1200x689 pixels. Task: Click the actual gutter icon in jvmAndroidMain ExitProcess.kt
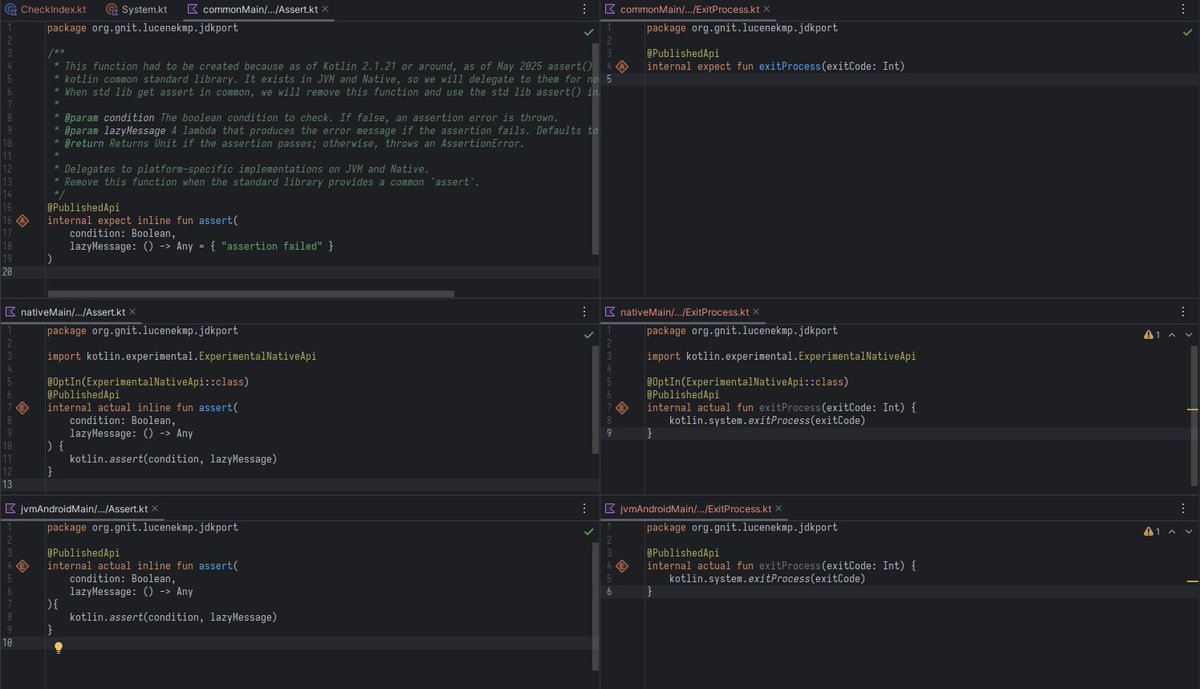[621, 566]
